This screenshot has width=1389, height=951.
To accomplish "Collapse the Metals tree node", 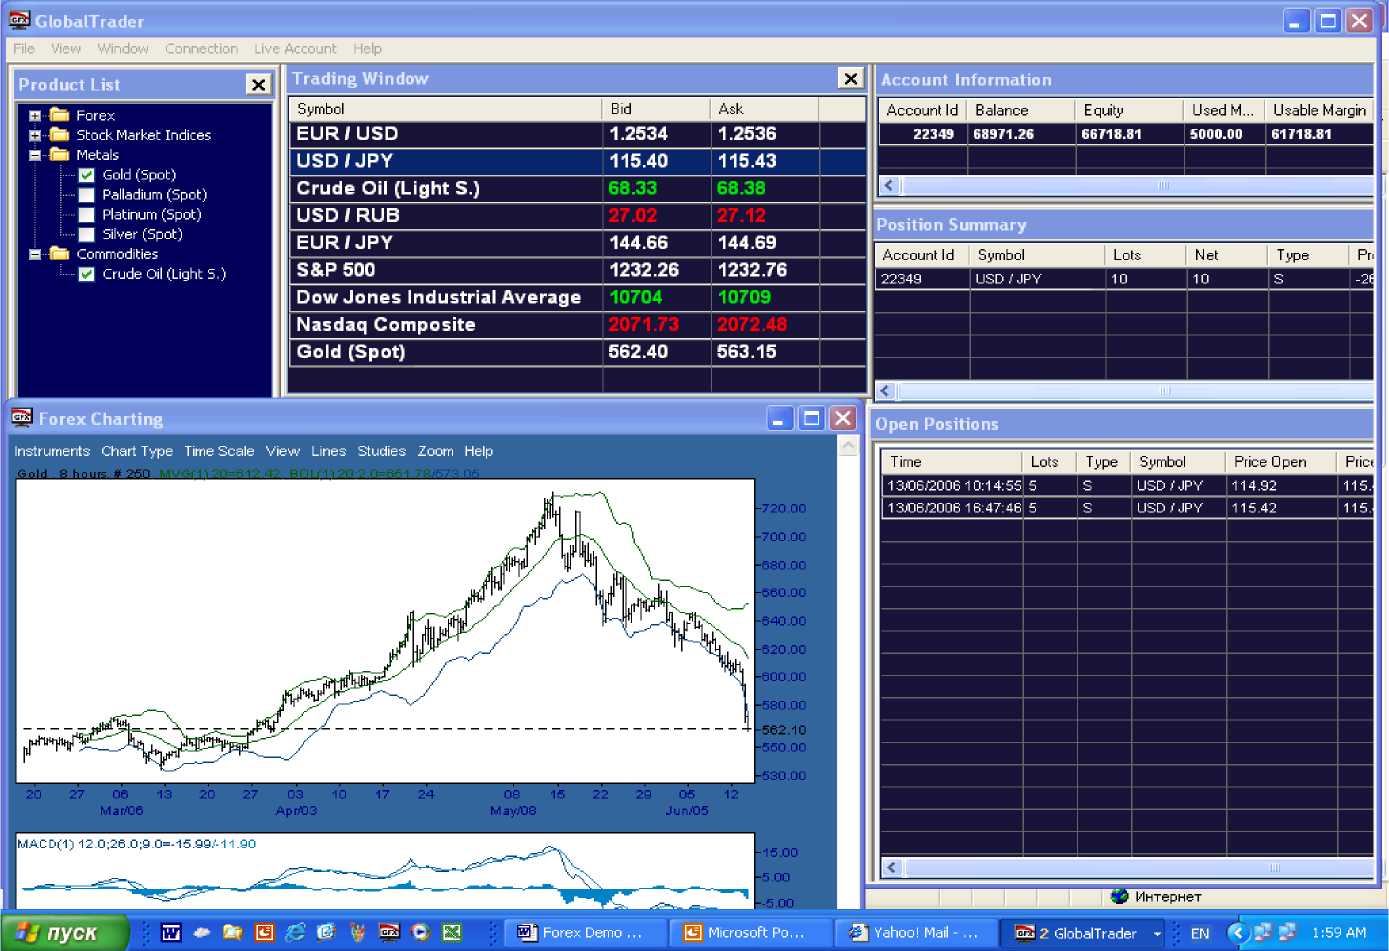I will pos(35,155).
